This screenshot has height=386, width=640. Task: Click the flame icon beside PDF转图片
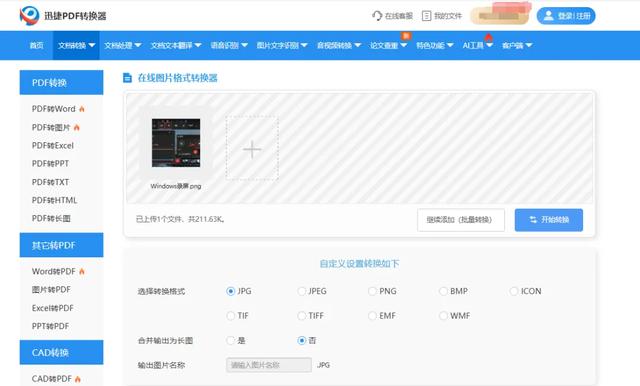[77, 127]
